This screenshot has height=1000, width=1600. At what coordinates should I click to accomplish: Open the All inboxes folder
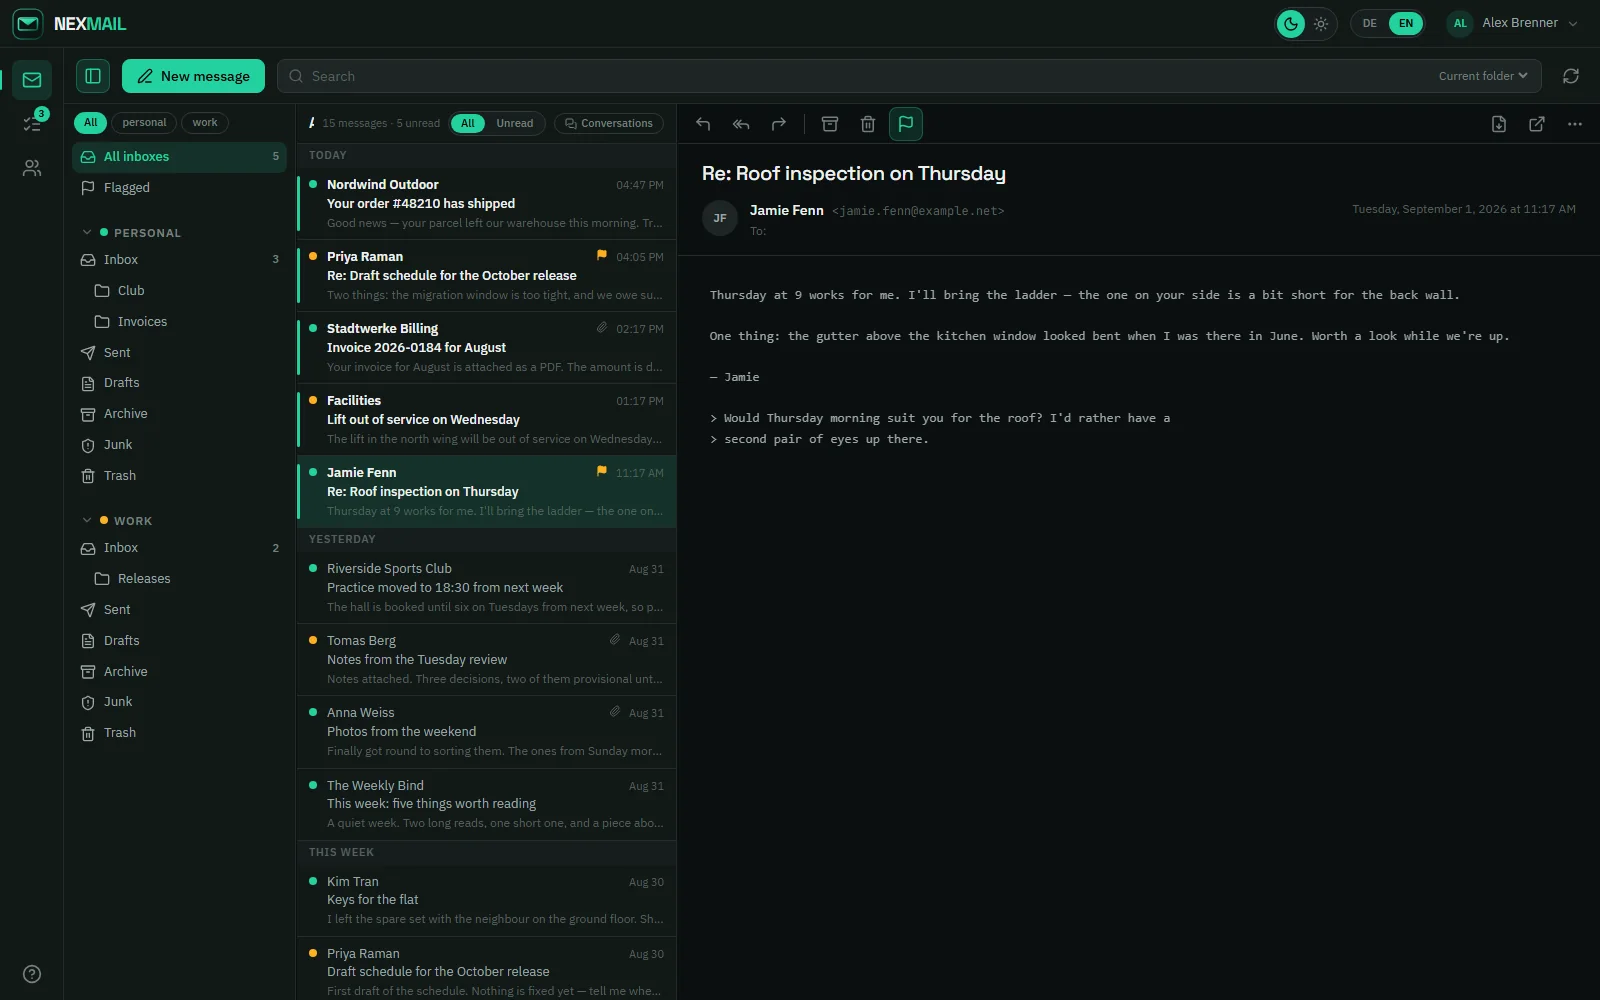[180, 157]
